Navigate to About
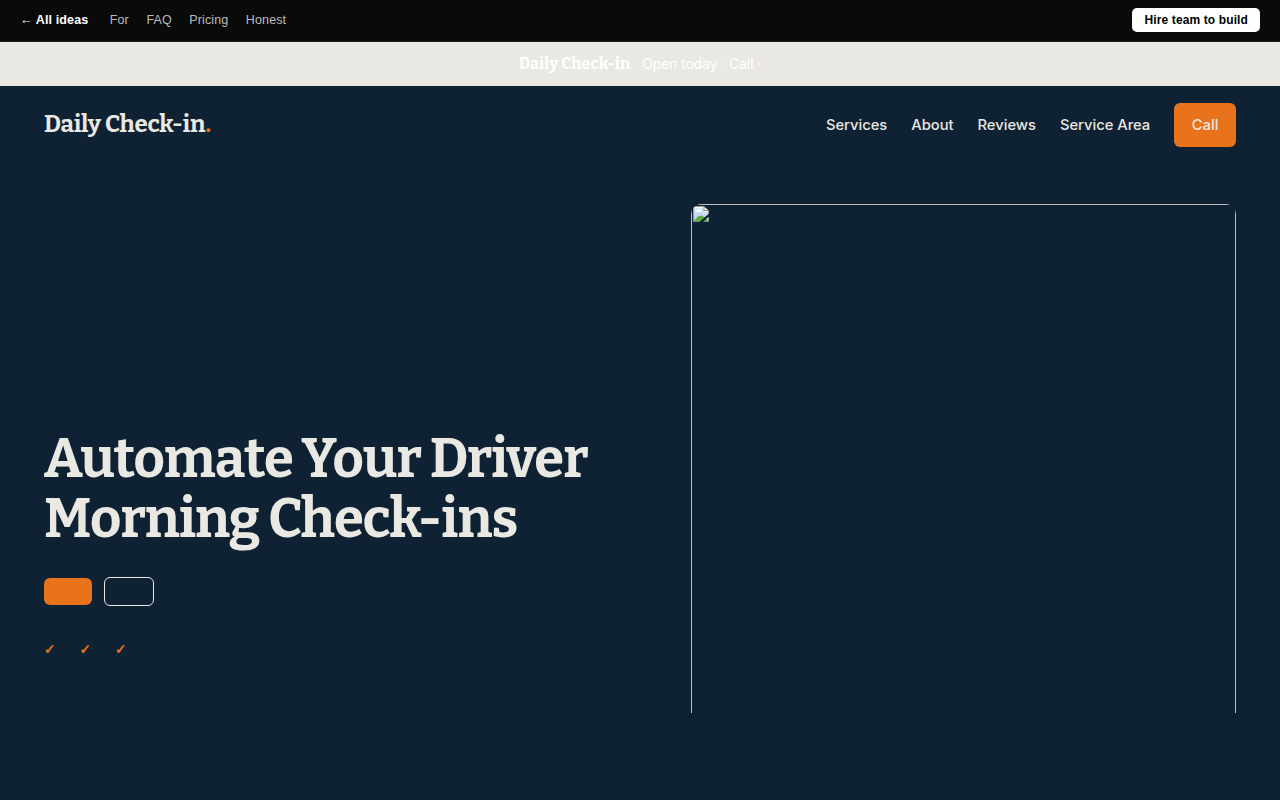The width and height of the screenshot is (1280, 800). click(932, 125)
